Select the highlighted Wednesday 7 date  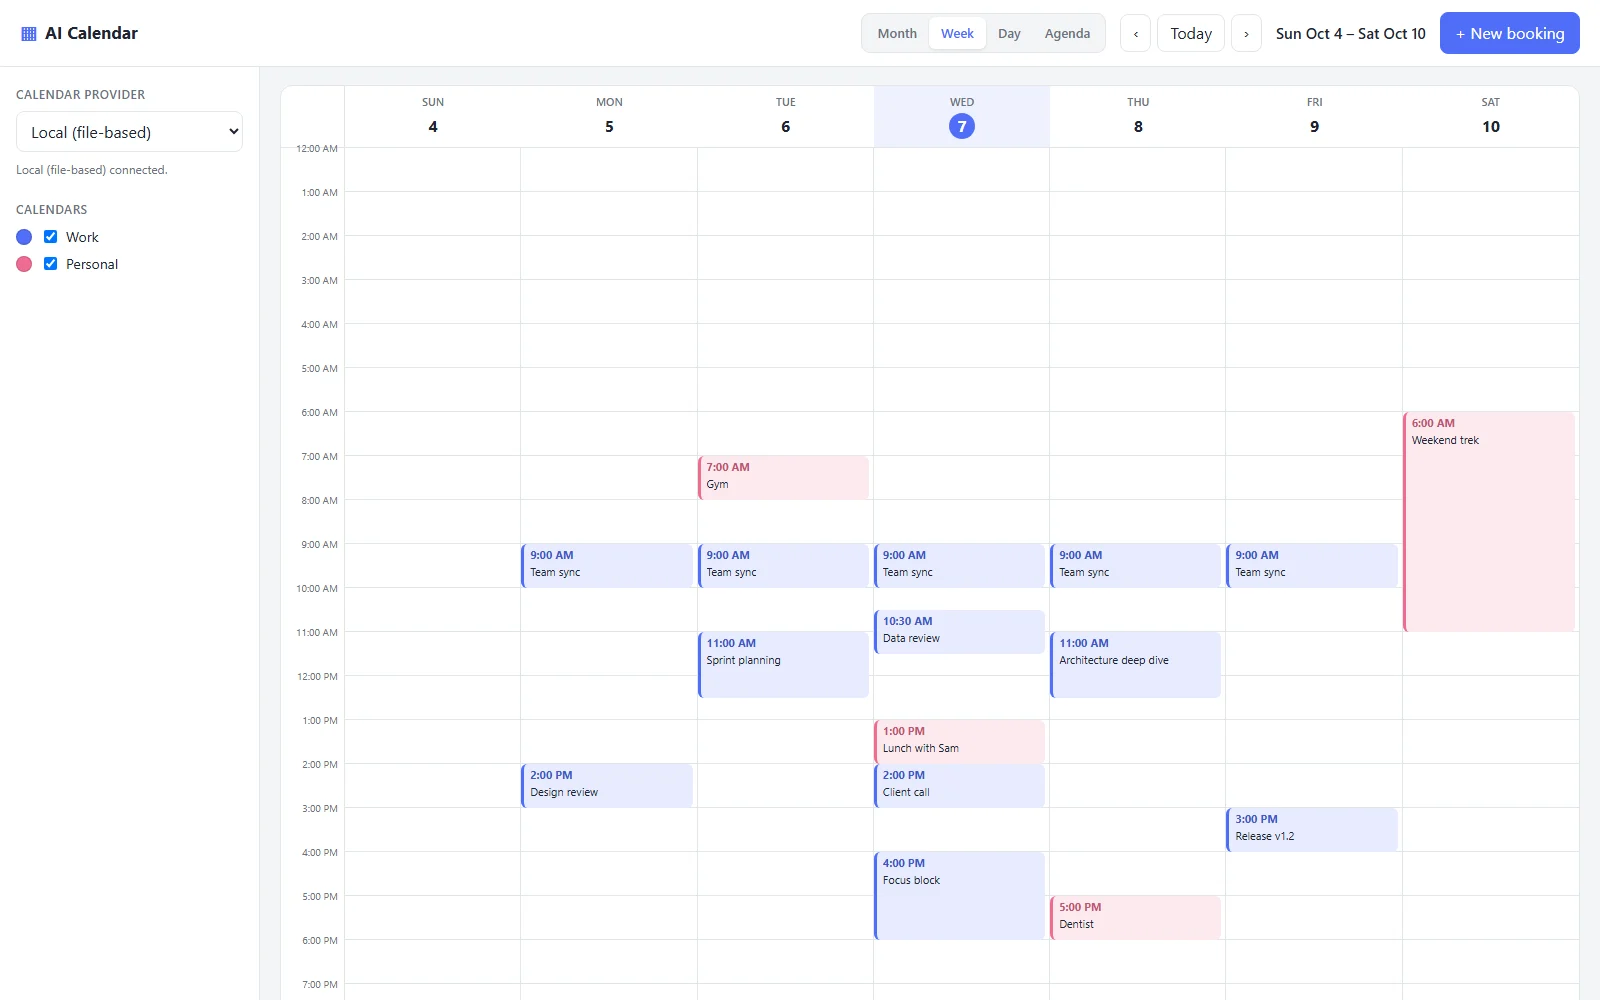click(x=962, y=126)
